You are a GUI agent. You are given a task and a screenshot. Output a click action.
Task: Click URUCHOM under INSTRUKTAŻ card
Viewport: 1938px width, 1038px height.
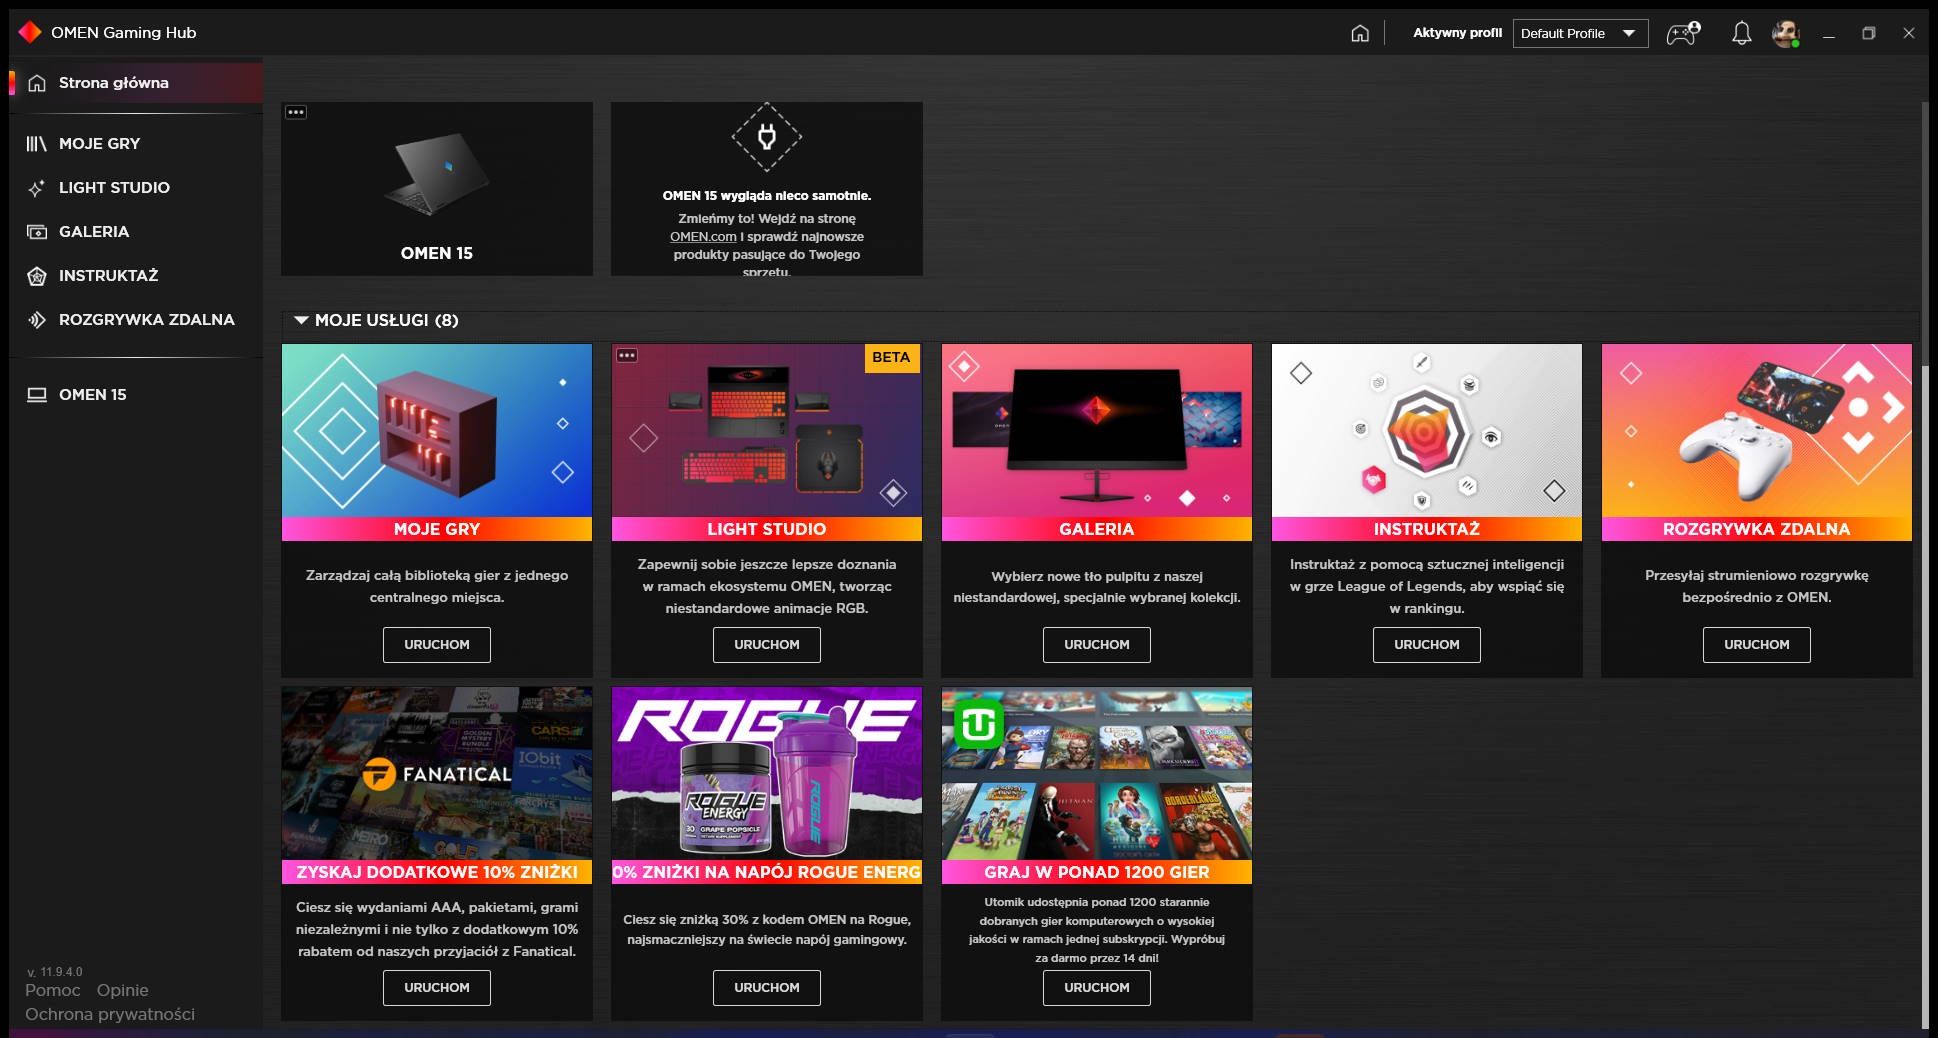point(1427,645)
